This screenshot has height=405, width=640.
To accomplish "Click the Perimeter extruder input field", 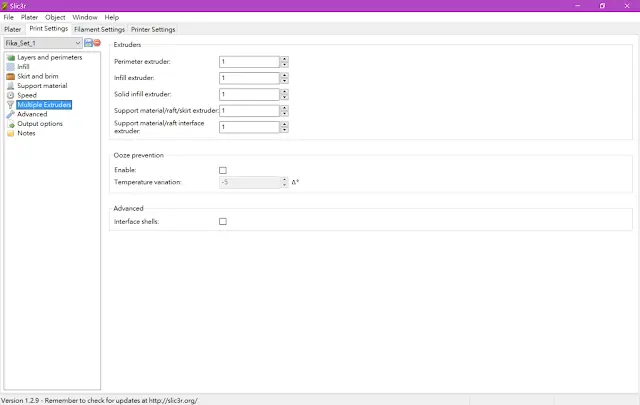I will (x=249, y=62).
